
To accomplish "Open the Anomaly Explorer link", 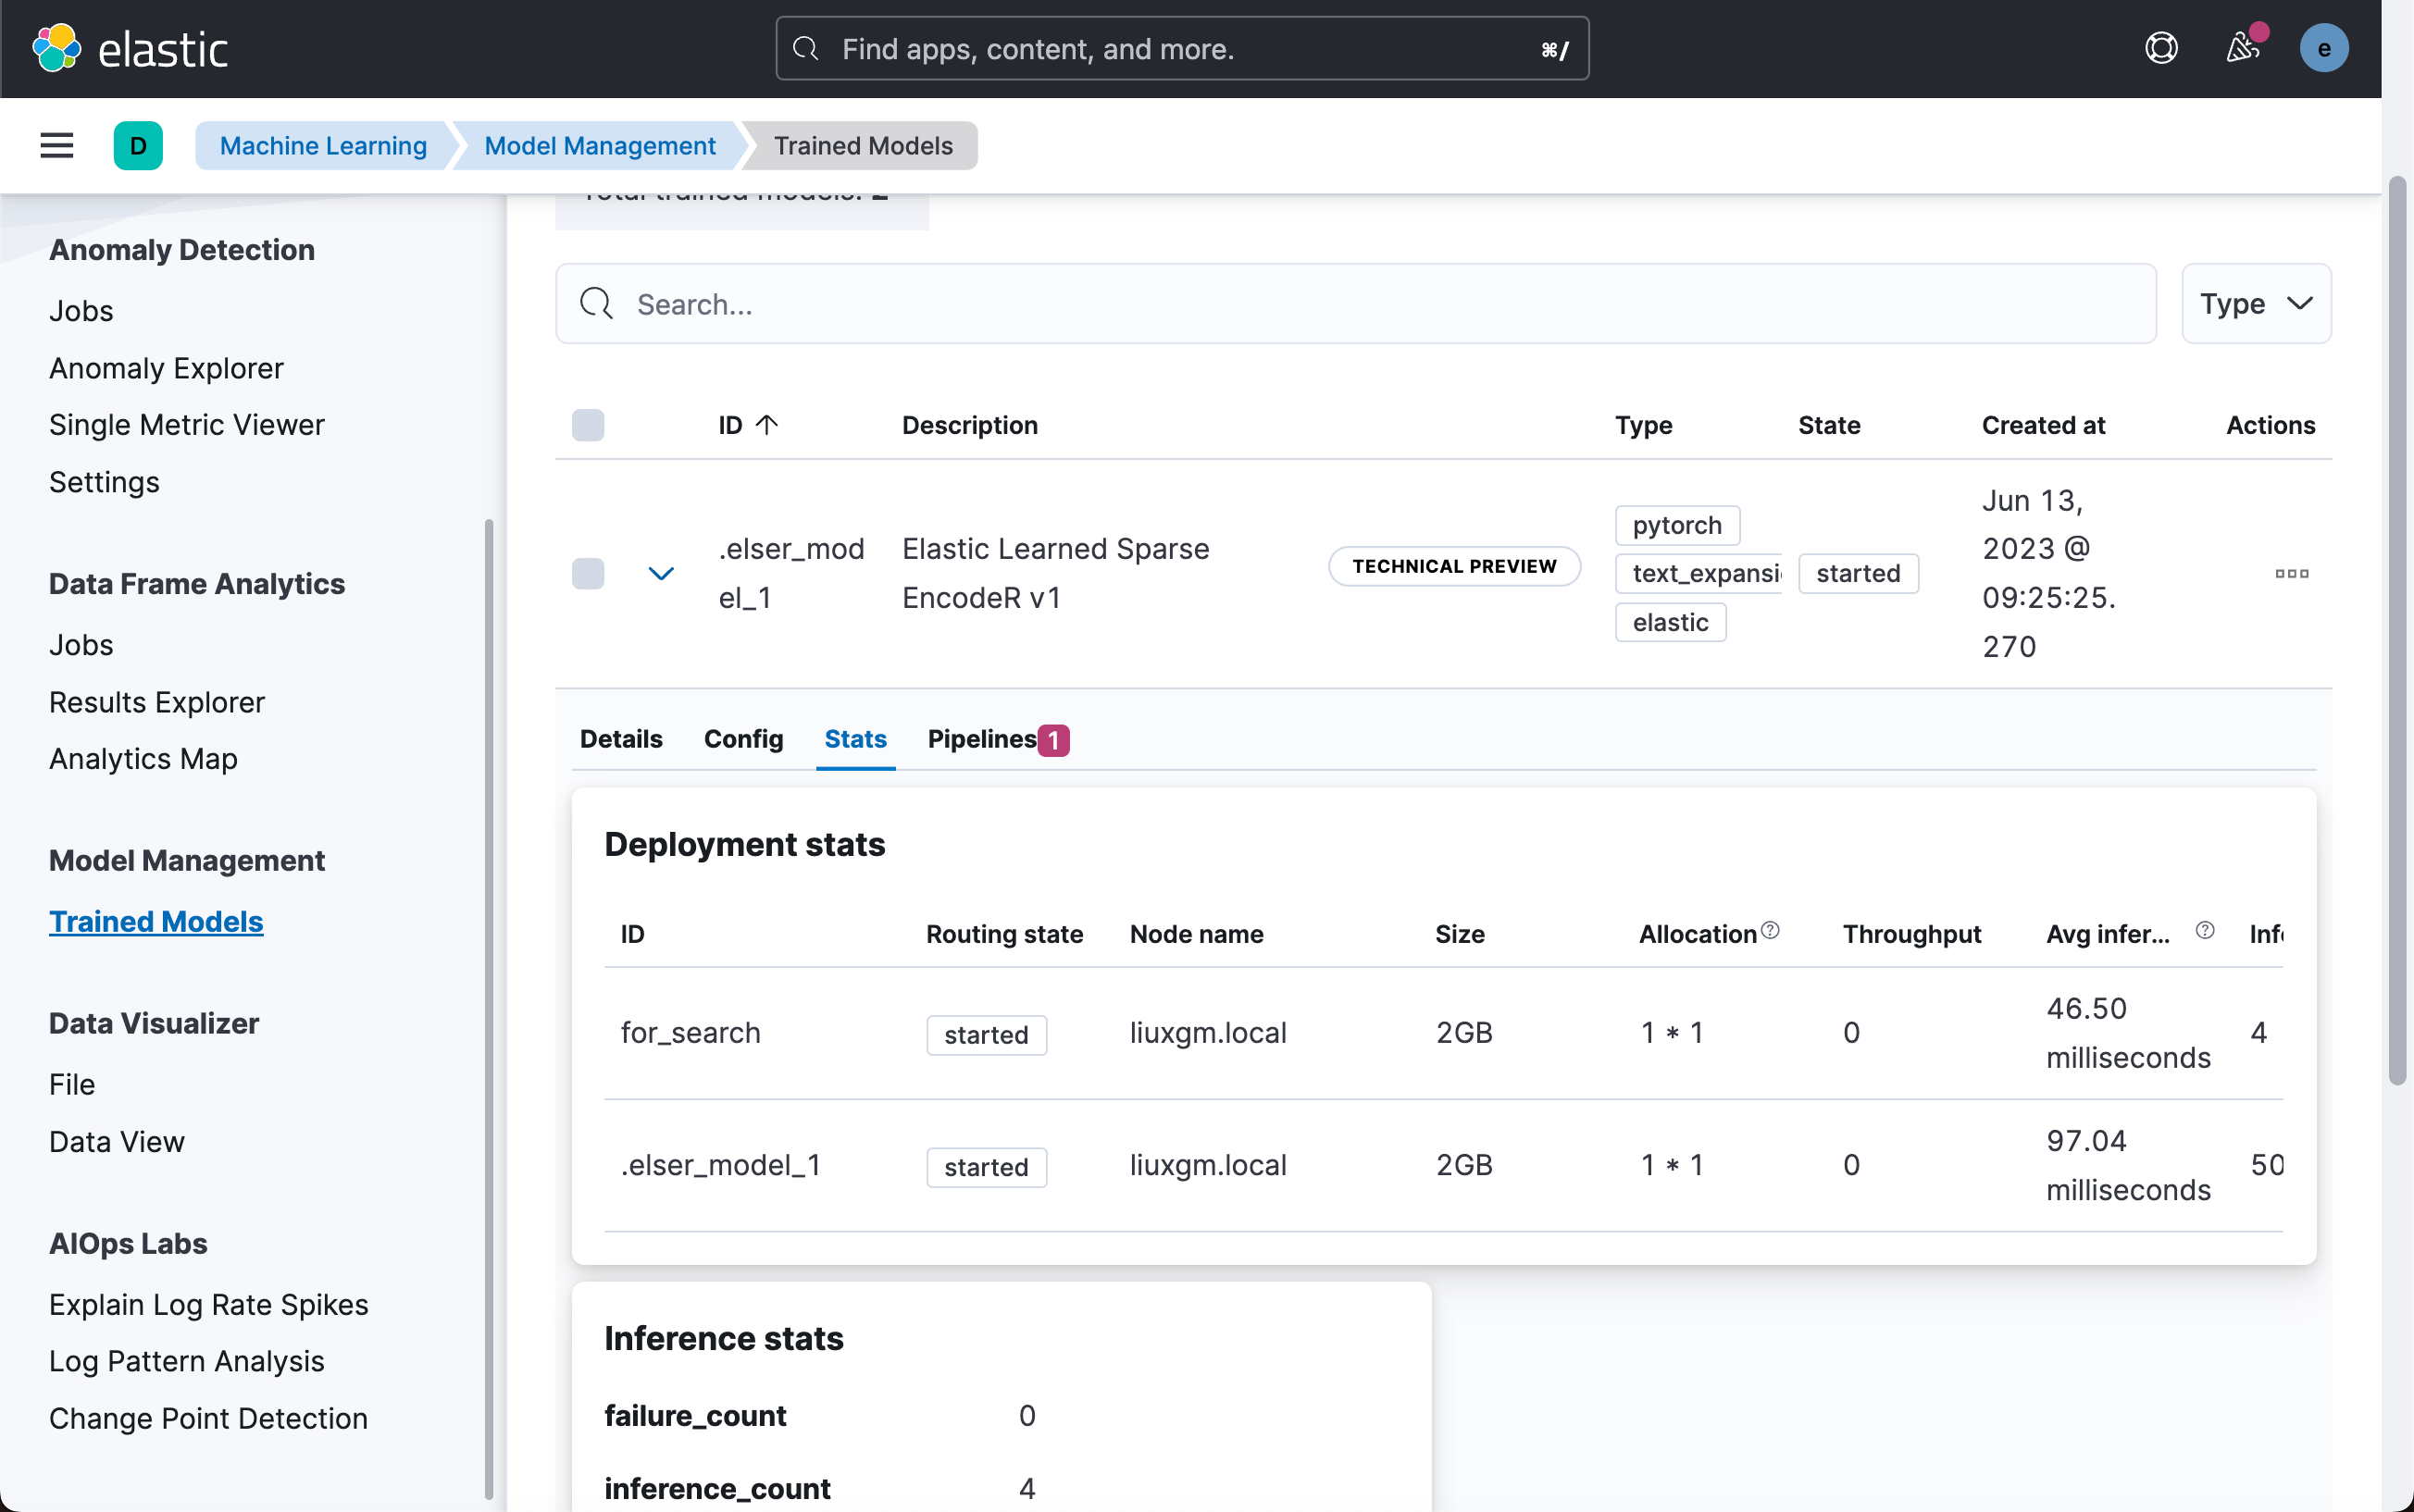I will tap(166, 368).
